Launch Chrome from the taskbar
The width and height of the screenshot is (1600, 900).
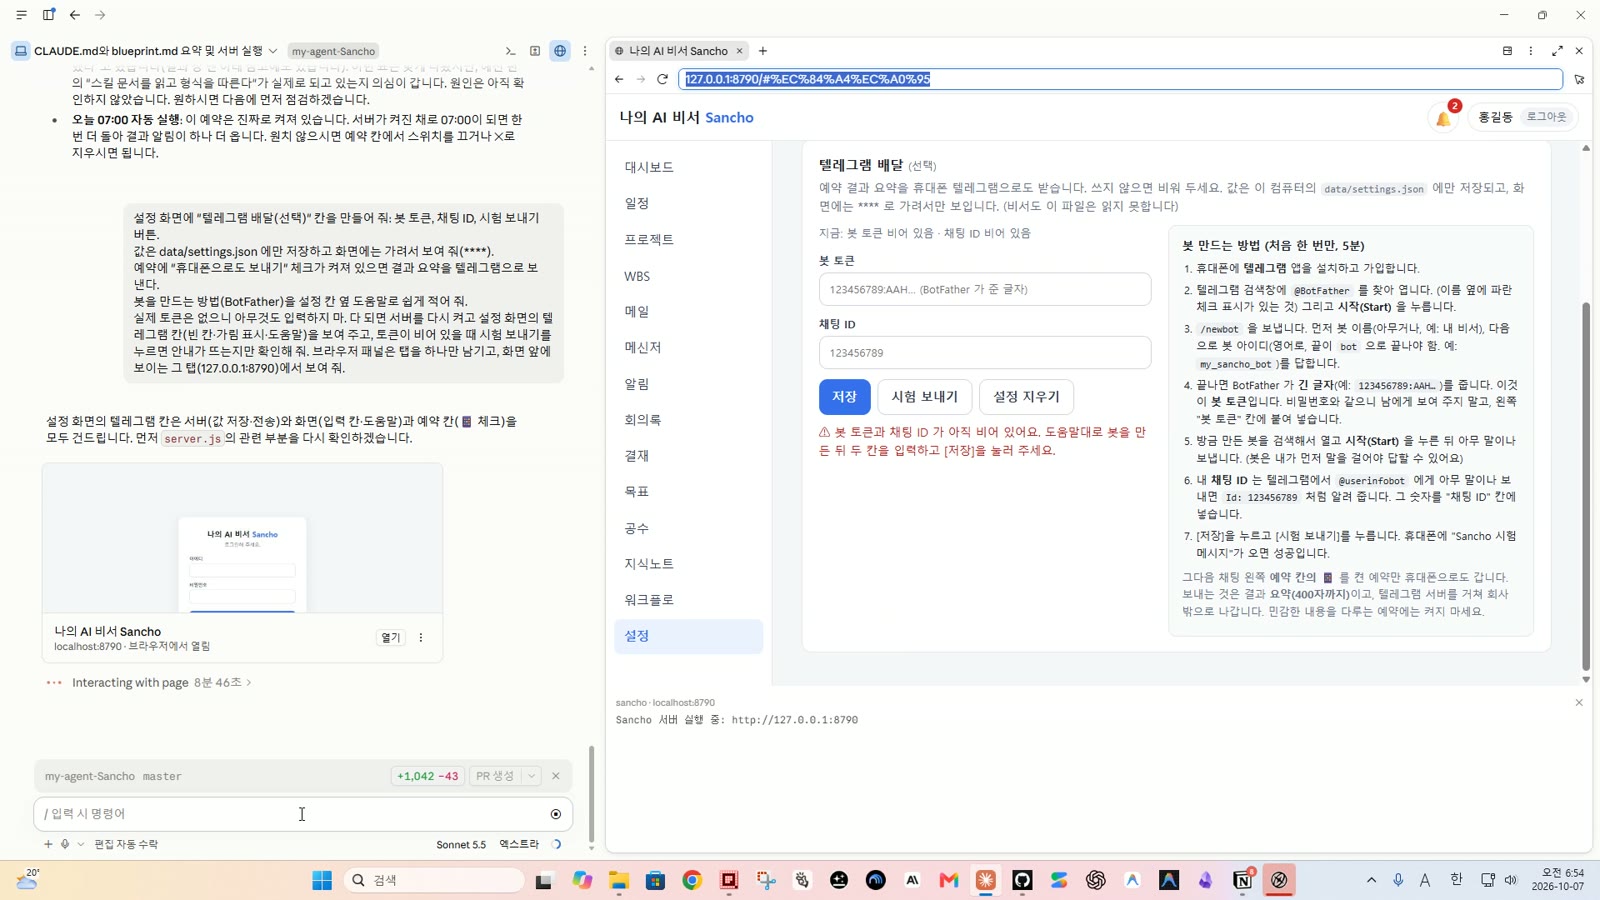pyautogui.click(x=692, y=880)
